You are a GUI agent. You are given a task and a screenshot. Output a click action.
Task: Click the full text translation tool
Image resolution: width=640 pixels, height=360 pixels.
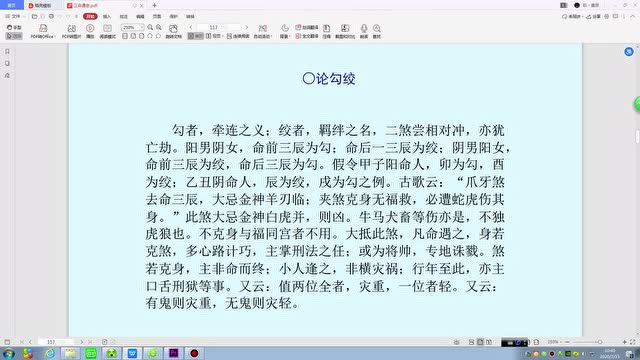307,36
